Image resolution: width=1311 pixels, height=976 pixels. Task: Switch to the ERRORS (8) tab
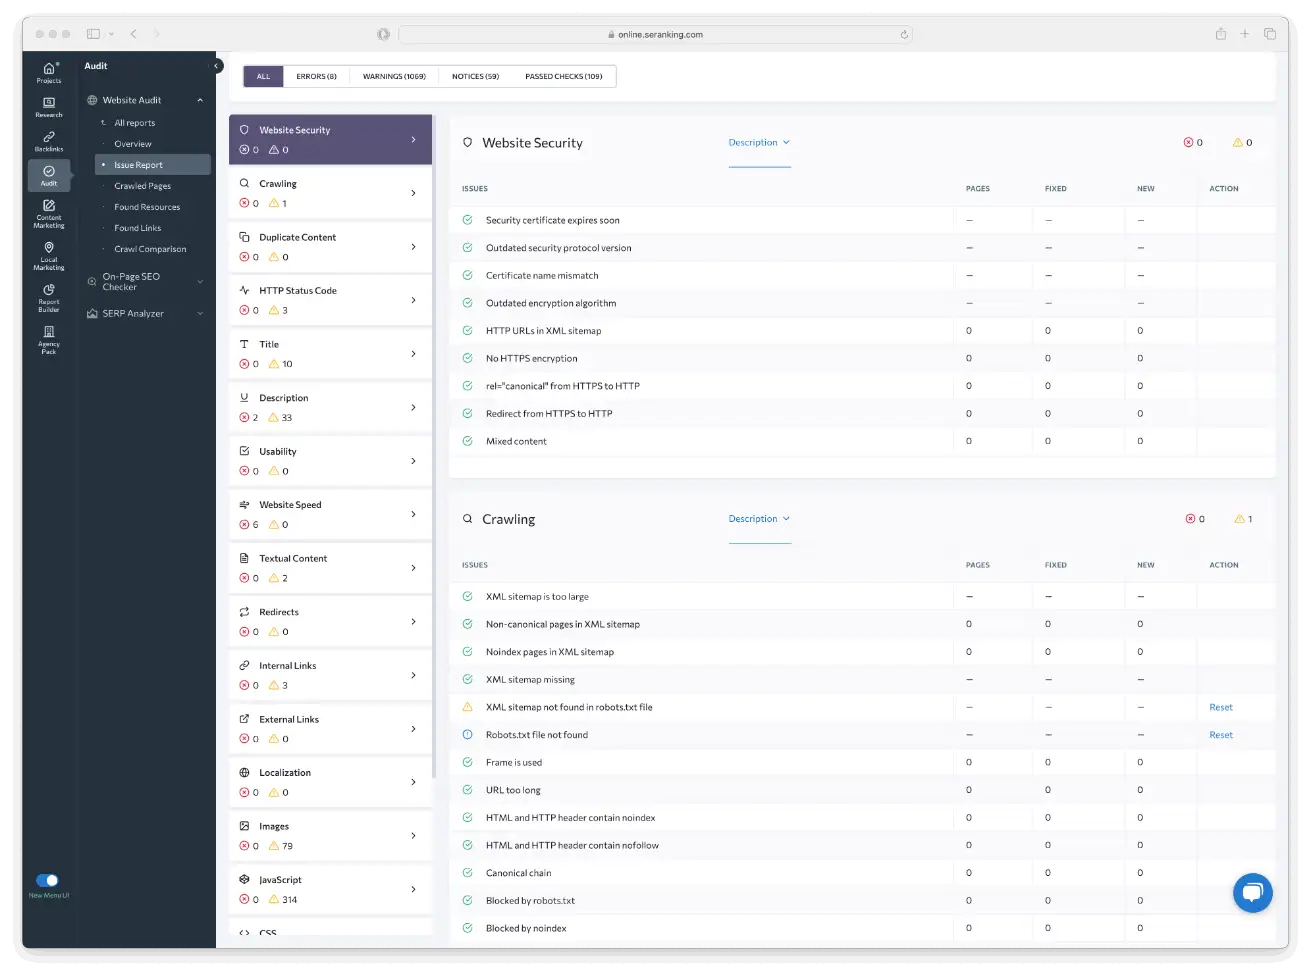pyautogui.click(x=316, y=76)
